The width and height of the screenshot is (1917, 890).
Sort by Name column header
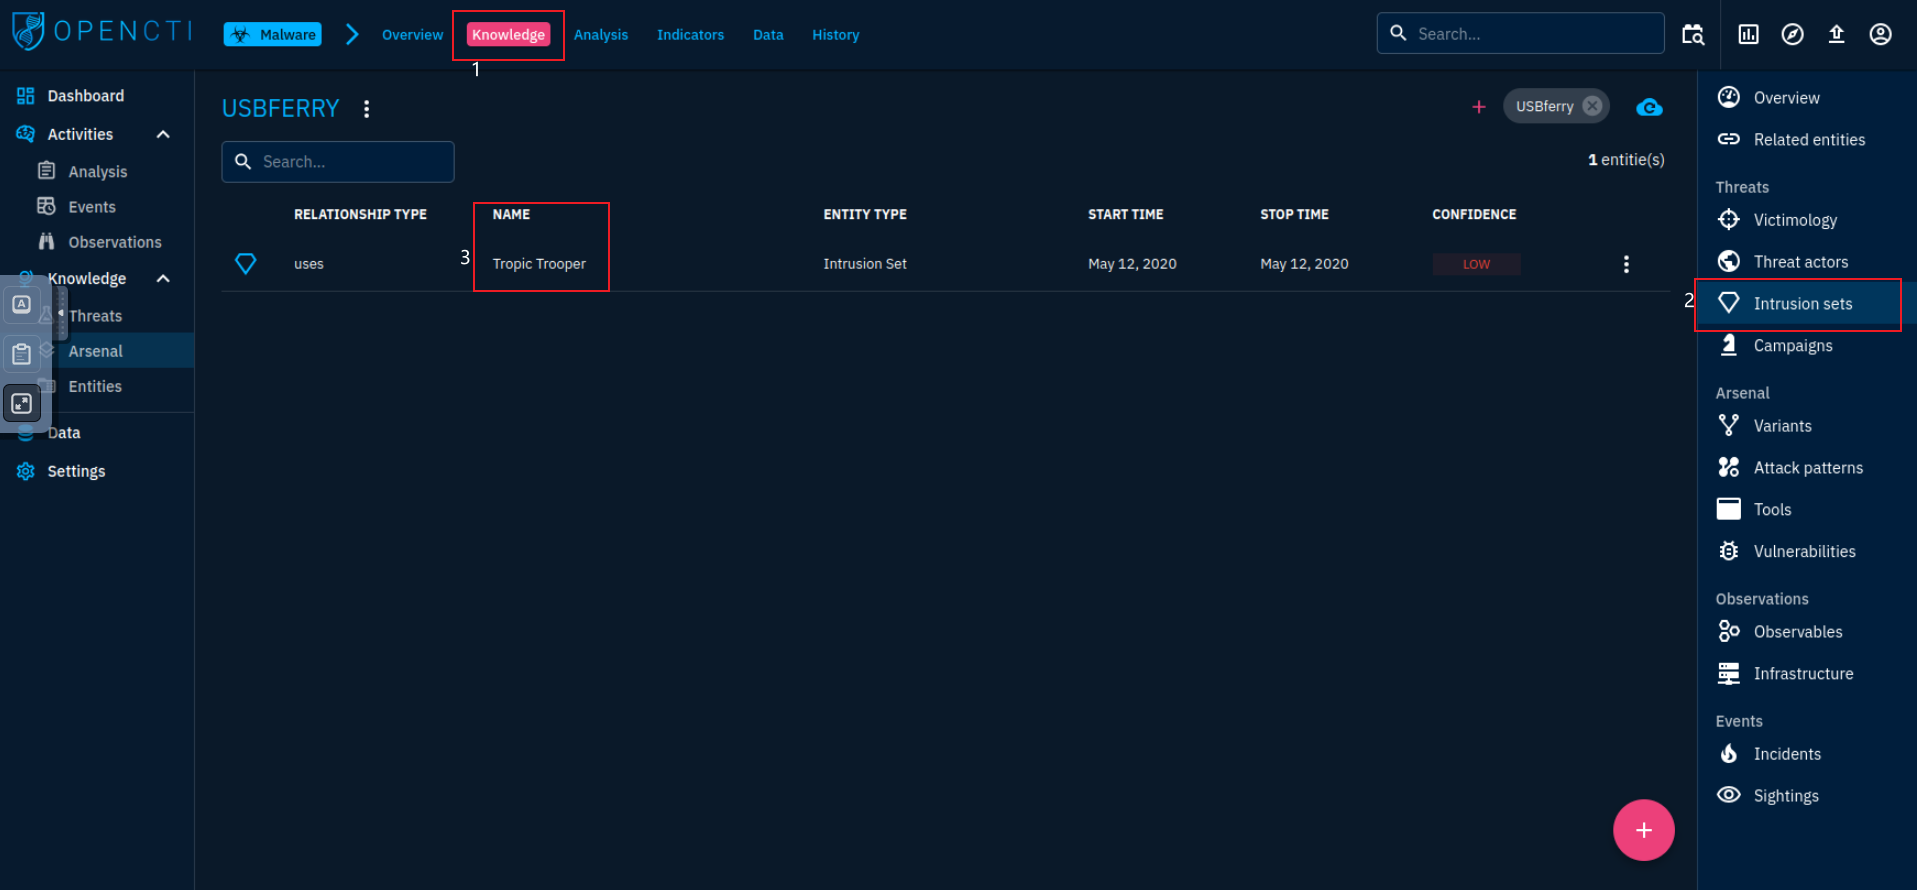tap(511, 214)
